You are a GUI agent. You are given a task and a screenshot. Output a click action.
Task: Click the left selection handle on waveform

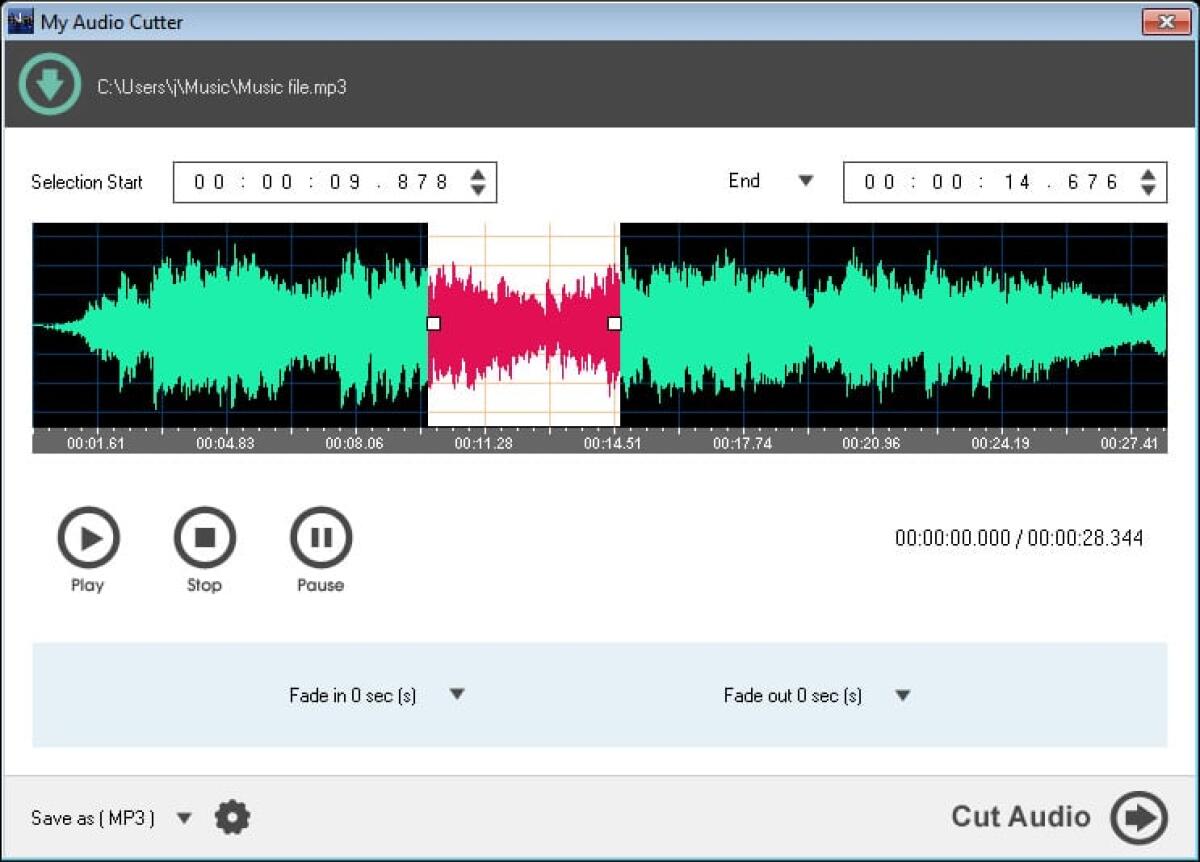click(433, 322)
